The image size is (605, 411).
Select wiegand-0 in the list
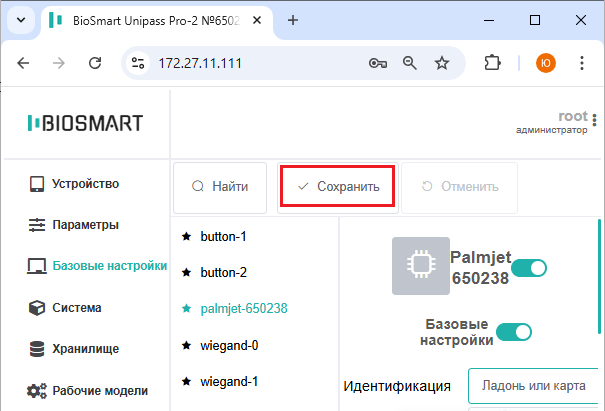(x=229, y=345)
